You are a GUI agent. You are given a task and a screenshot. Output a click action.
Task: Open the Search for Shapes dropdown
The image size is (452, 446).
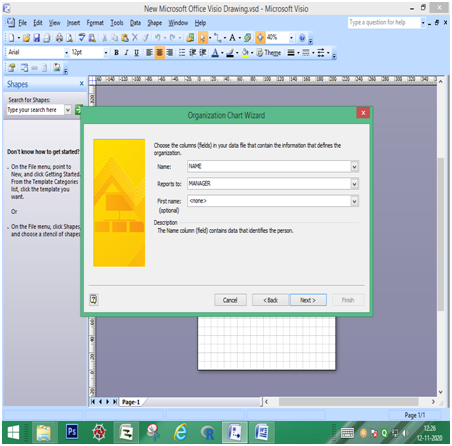(x=68, y=110)
